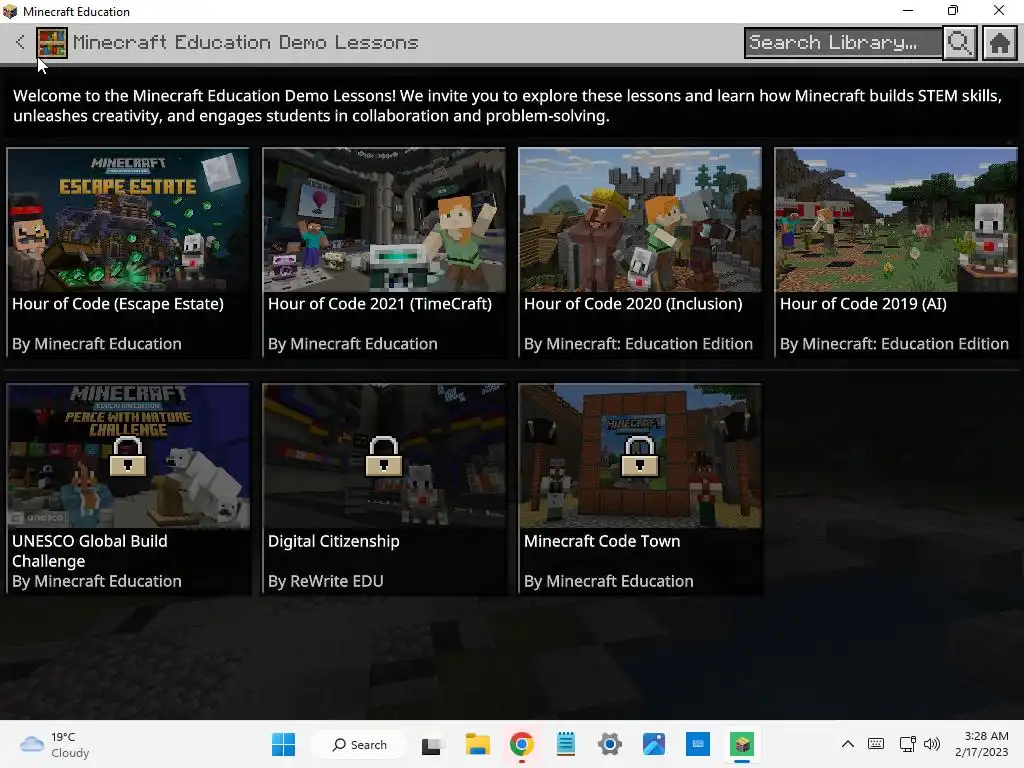
Task: Click 'By ReWrite EDU' author text
Action: tap(326, 581)
